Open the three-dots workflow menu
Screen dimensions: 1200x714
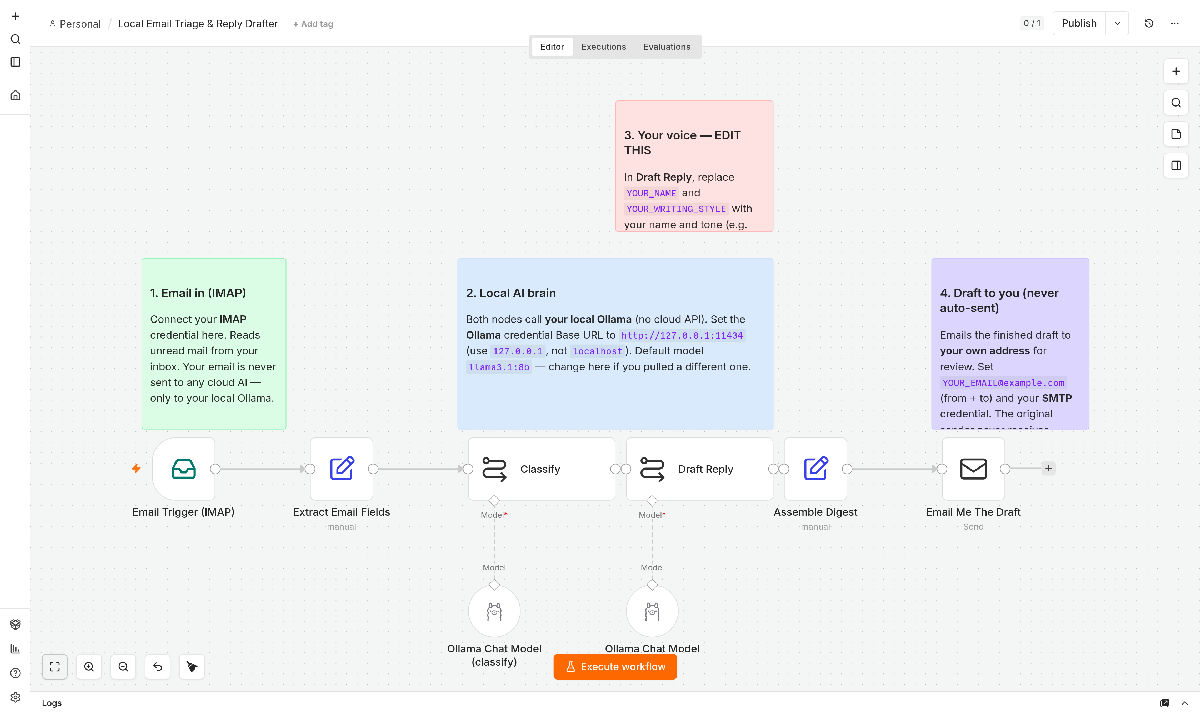point(1175,23)
